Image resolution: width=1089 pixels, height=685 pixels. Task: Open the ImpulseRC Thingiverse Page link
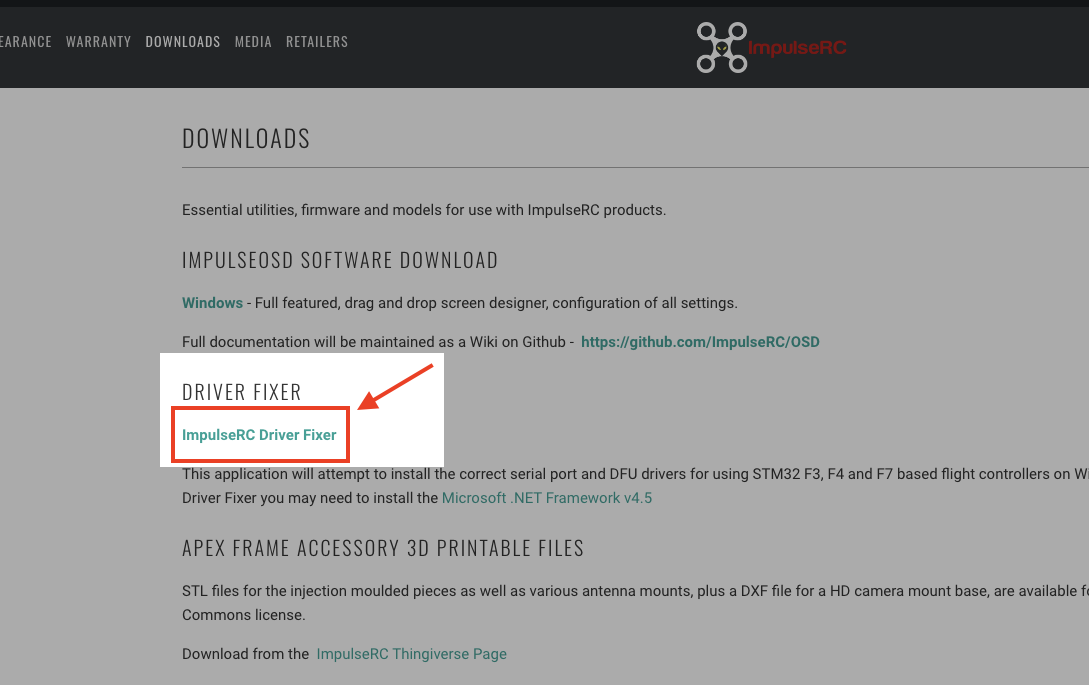tap(411, 654)
